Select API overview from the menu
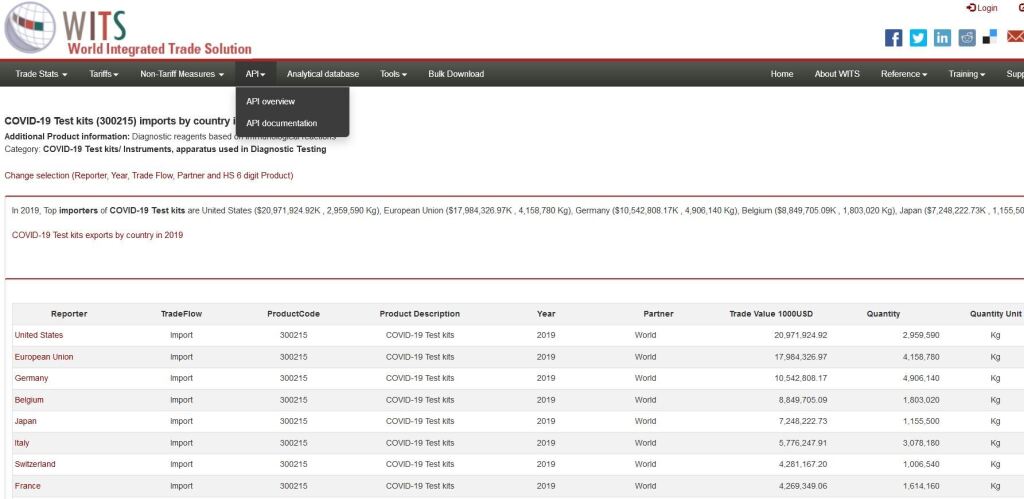 pyautogui.click(x=270, y=101)
